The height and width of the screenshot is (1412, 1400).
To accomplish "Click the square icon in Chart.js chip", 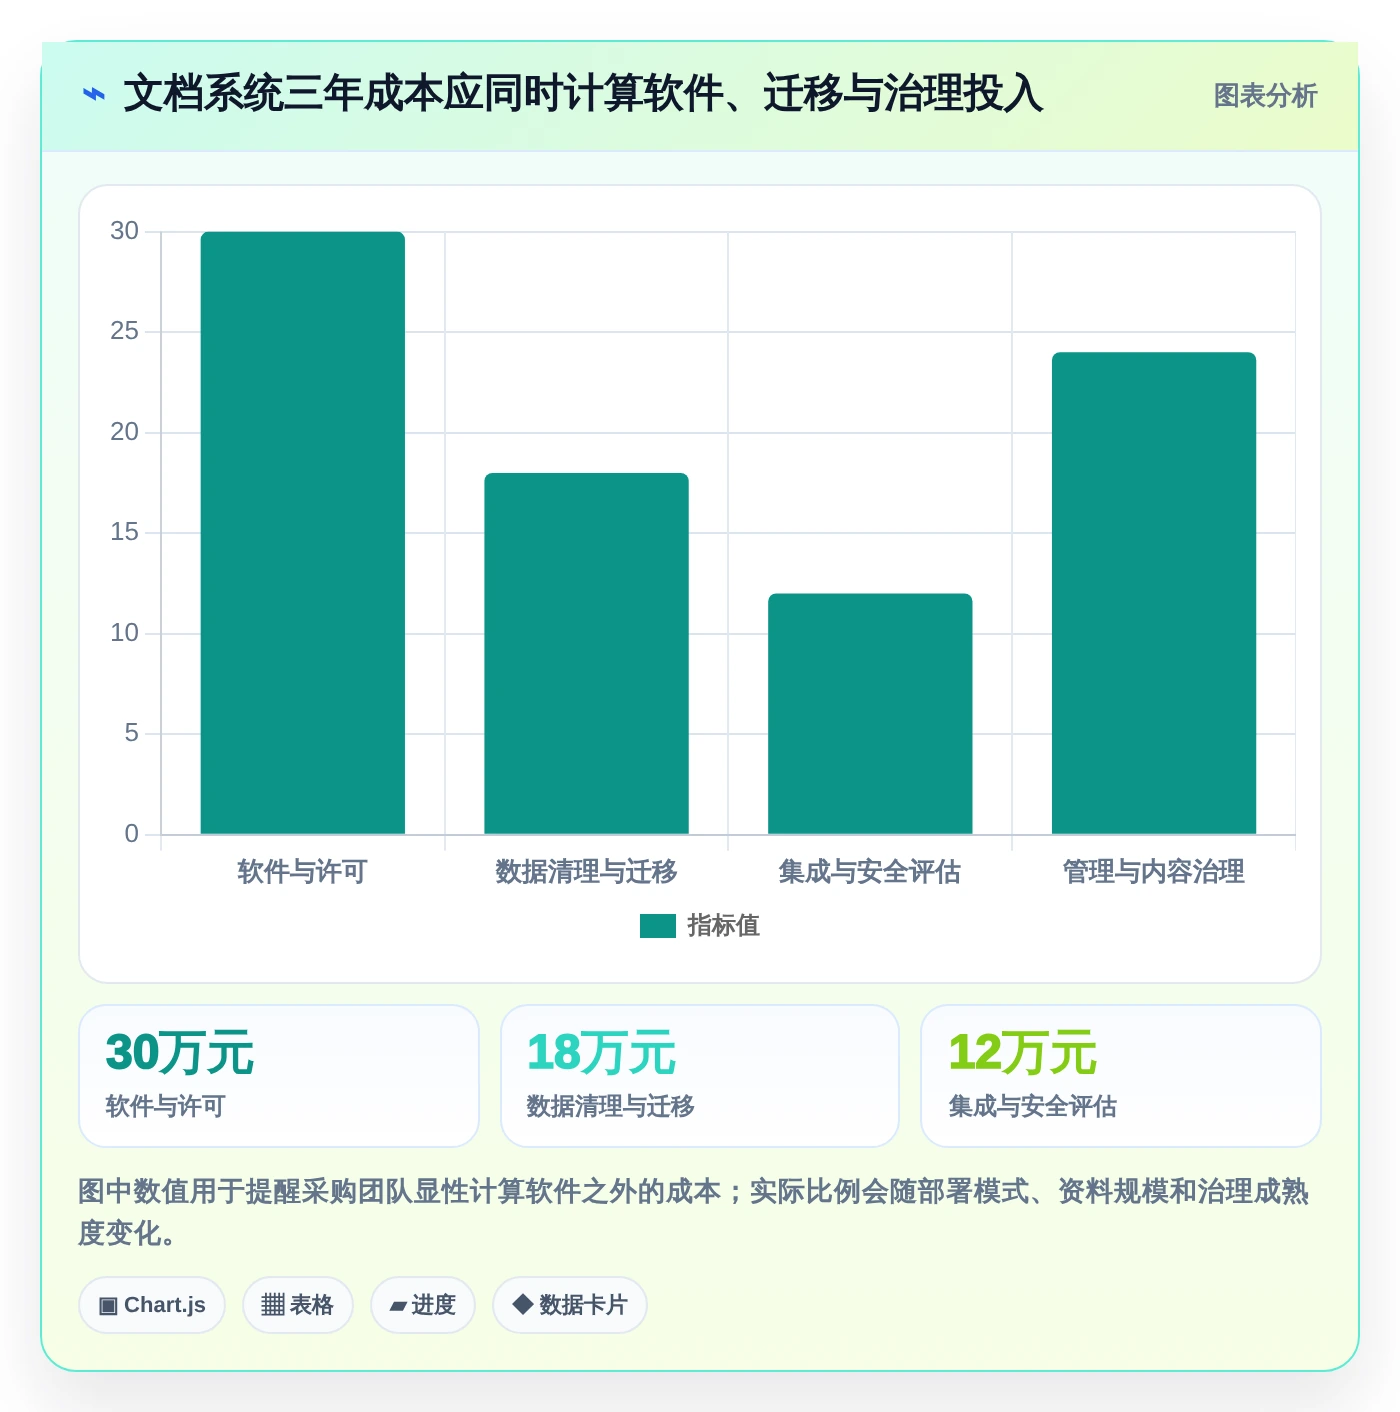I will click(x=108, y=1306).
